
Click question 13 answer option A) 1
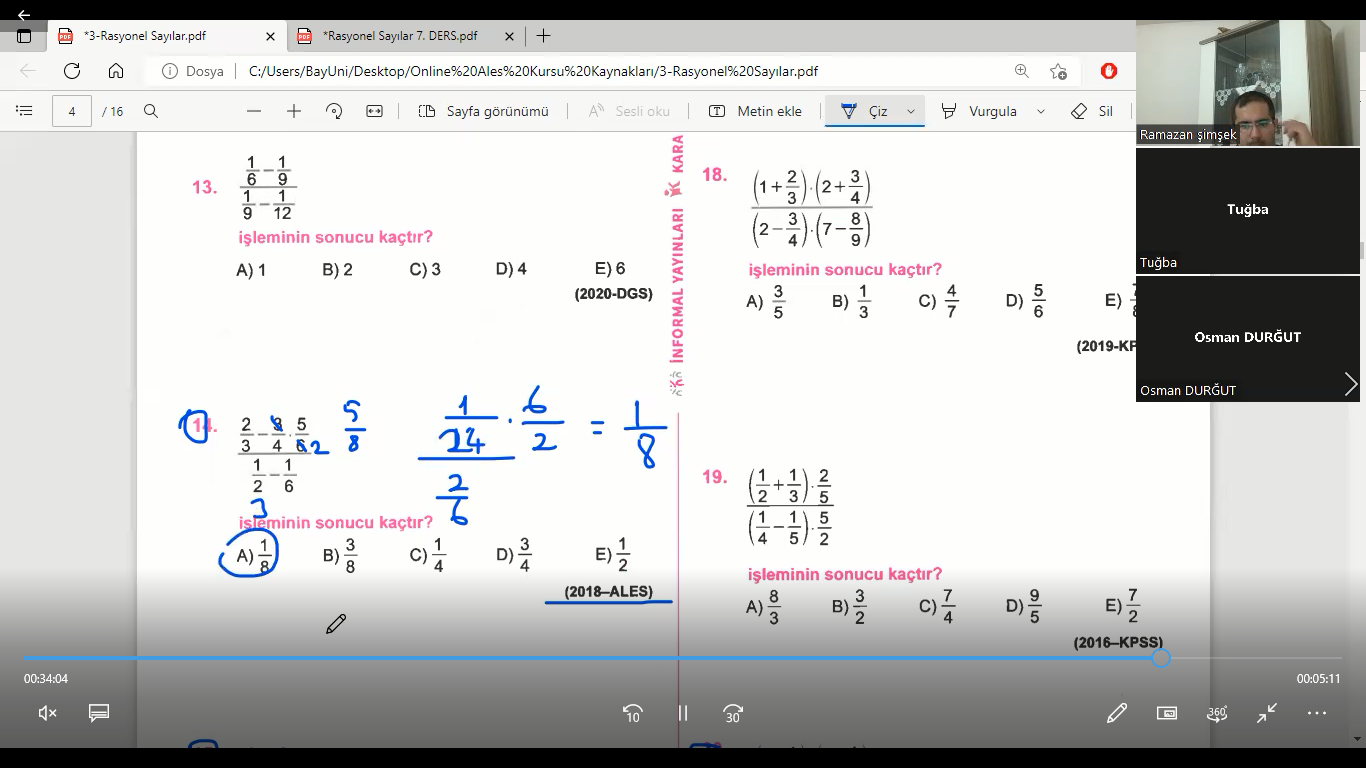coord(251,270)
